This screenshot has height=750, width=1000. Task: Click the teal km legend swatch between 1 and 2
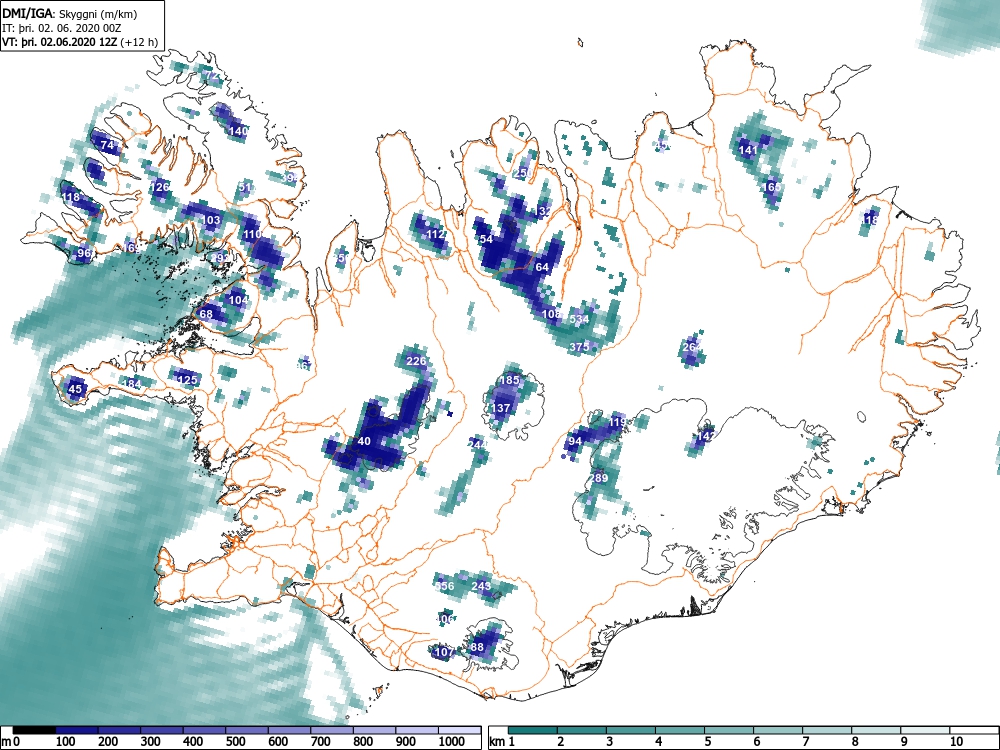pyautogui.click(x=534, y=730)
